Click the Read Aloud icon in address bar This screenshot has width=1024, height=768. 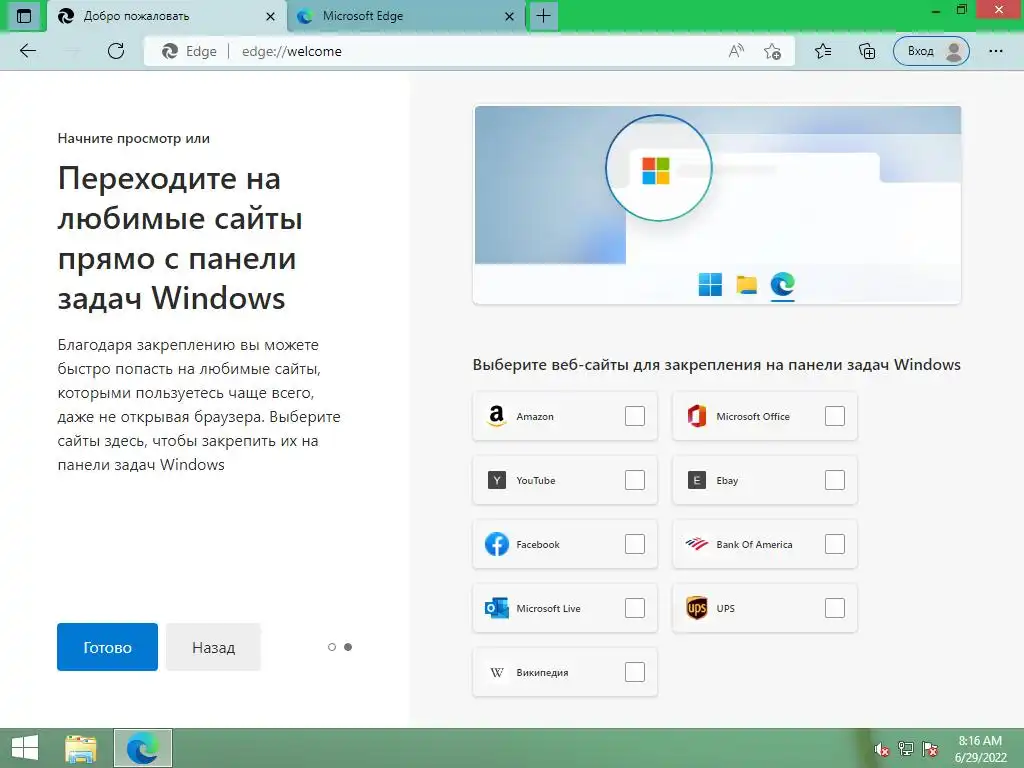point(736,51)
